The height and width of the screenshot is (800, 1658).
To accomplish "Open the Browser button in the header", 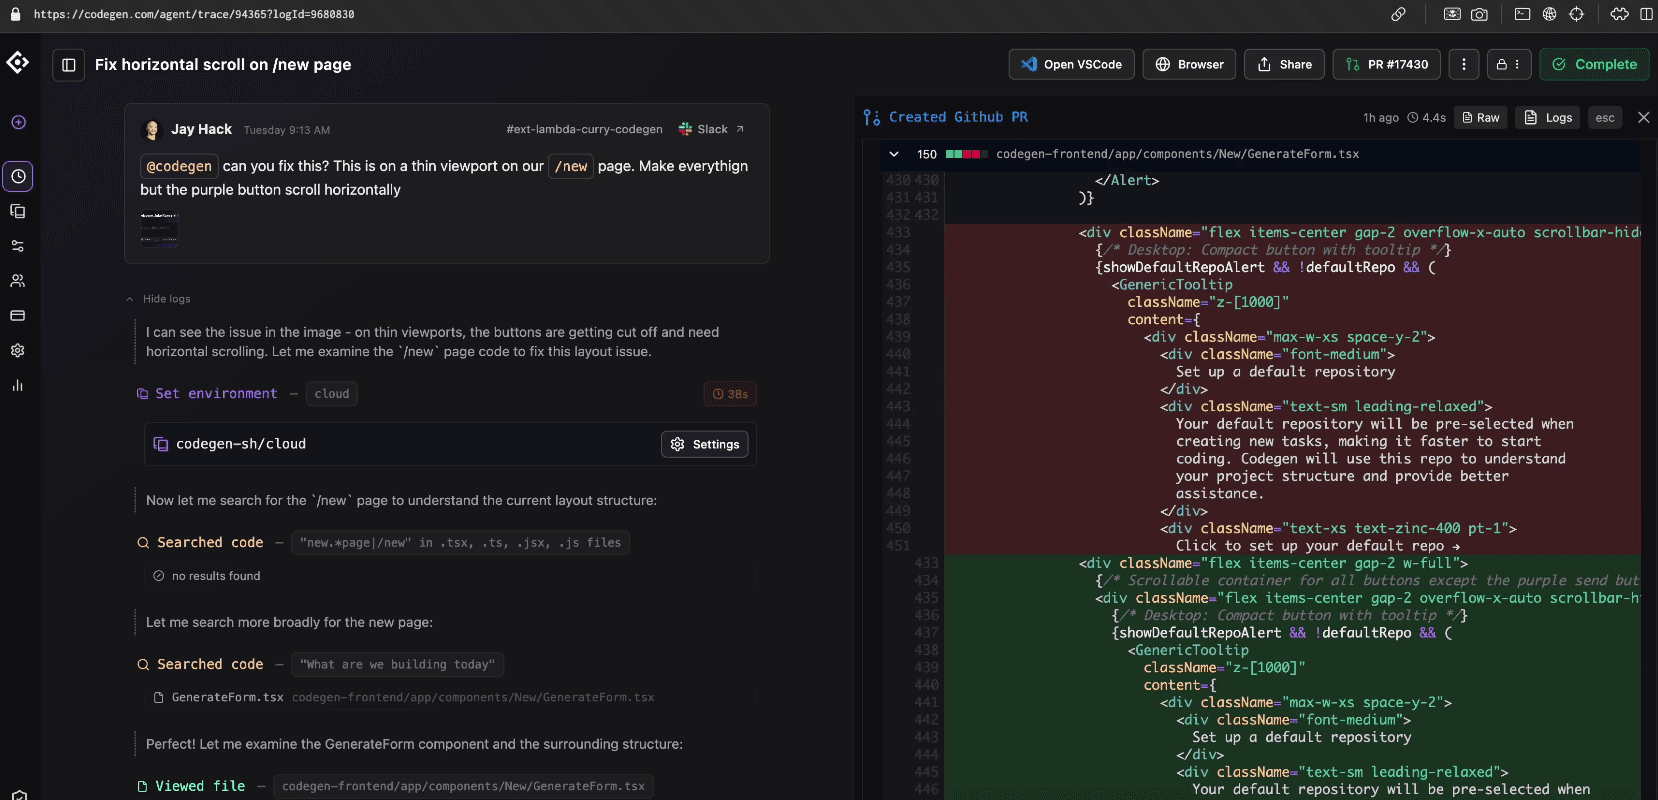I will click(1189, 64).
